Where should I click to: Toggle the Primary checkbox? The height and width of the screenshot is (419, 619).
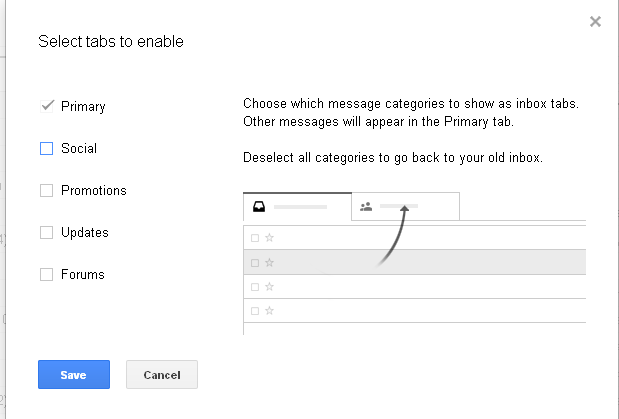point(47,106)
